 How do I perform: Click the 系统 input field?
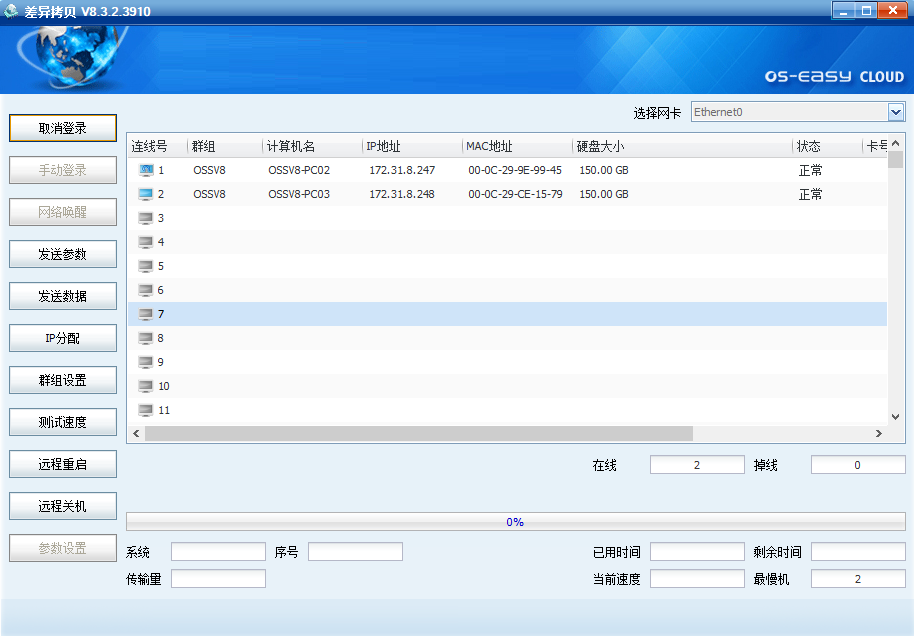(x=218, y=552)
